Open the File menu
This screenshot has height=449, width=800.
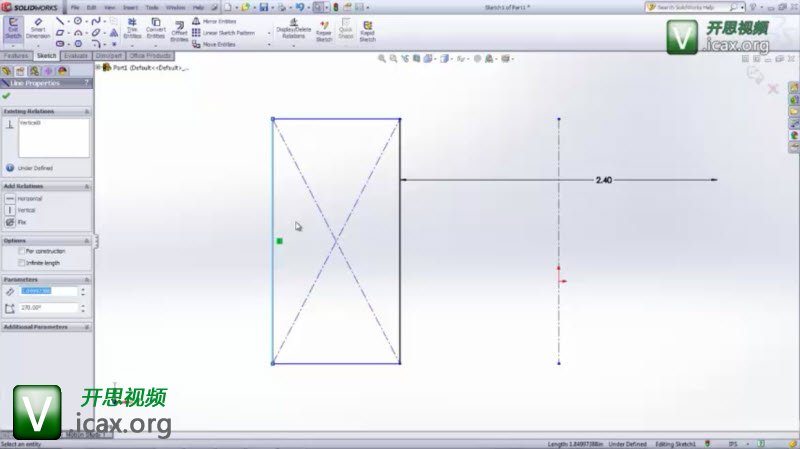[x=75, y=8]
